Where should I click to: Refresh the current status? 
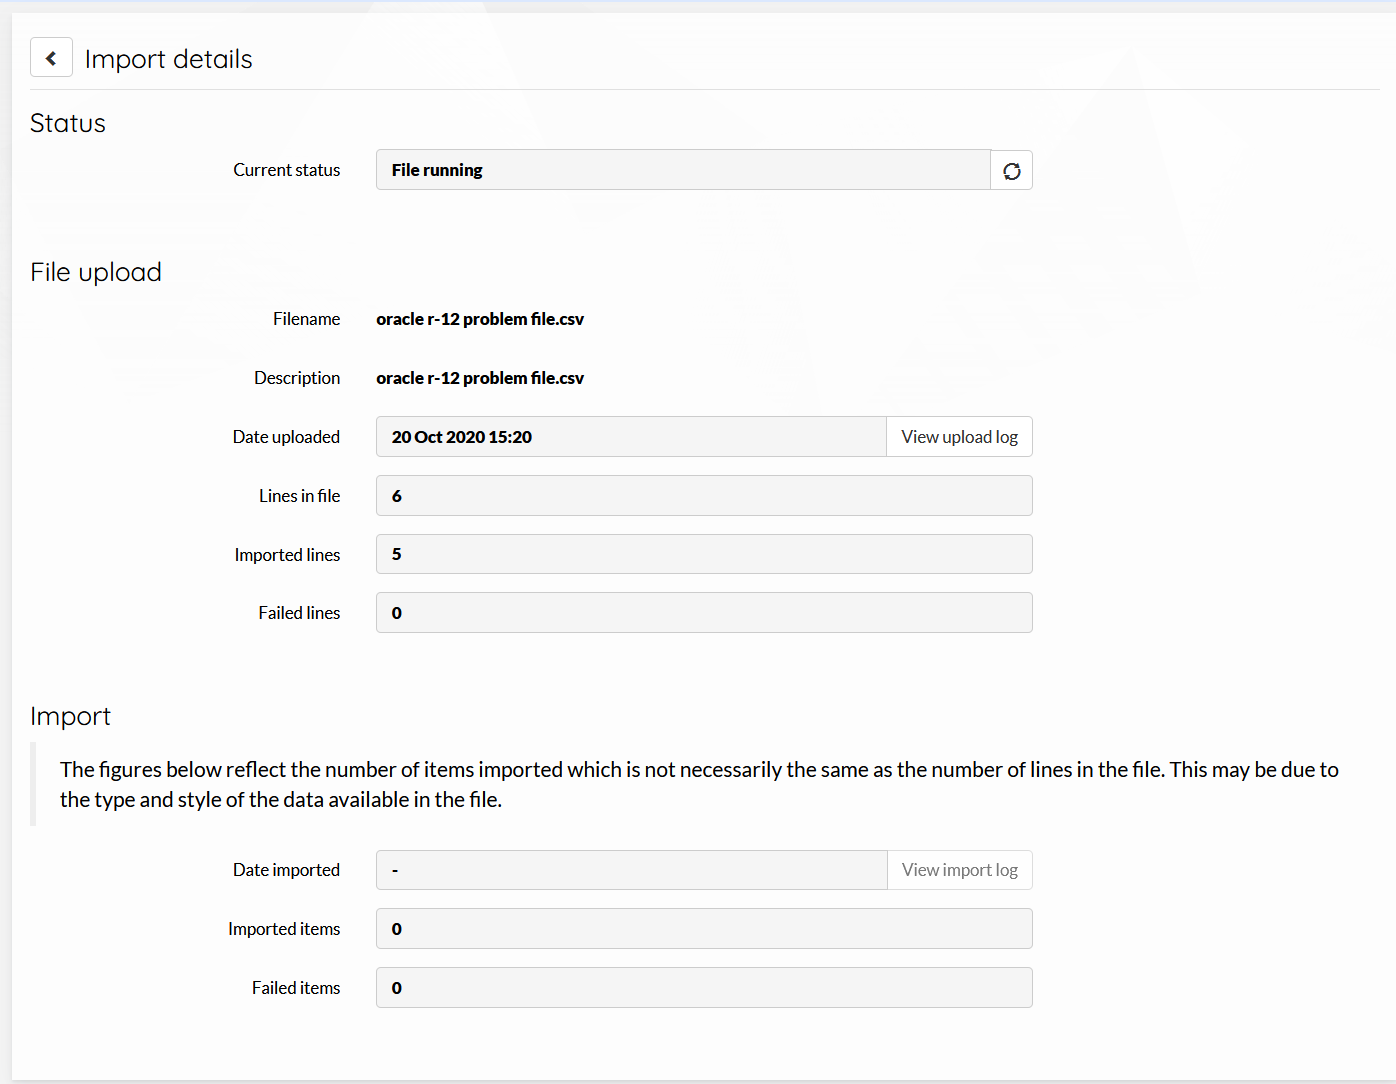point(1012,170)
